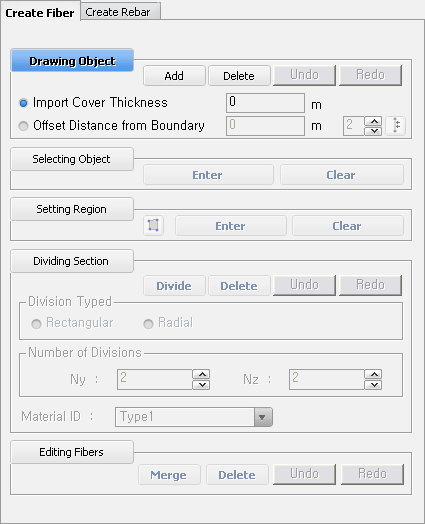Open the Material ID dropdown

pos(263,417)
